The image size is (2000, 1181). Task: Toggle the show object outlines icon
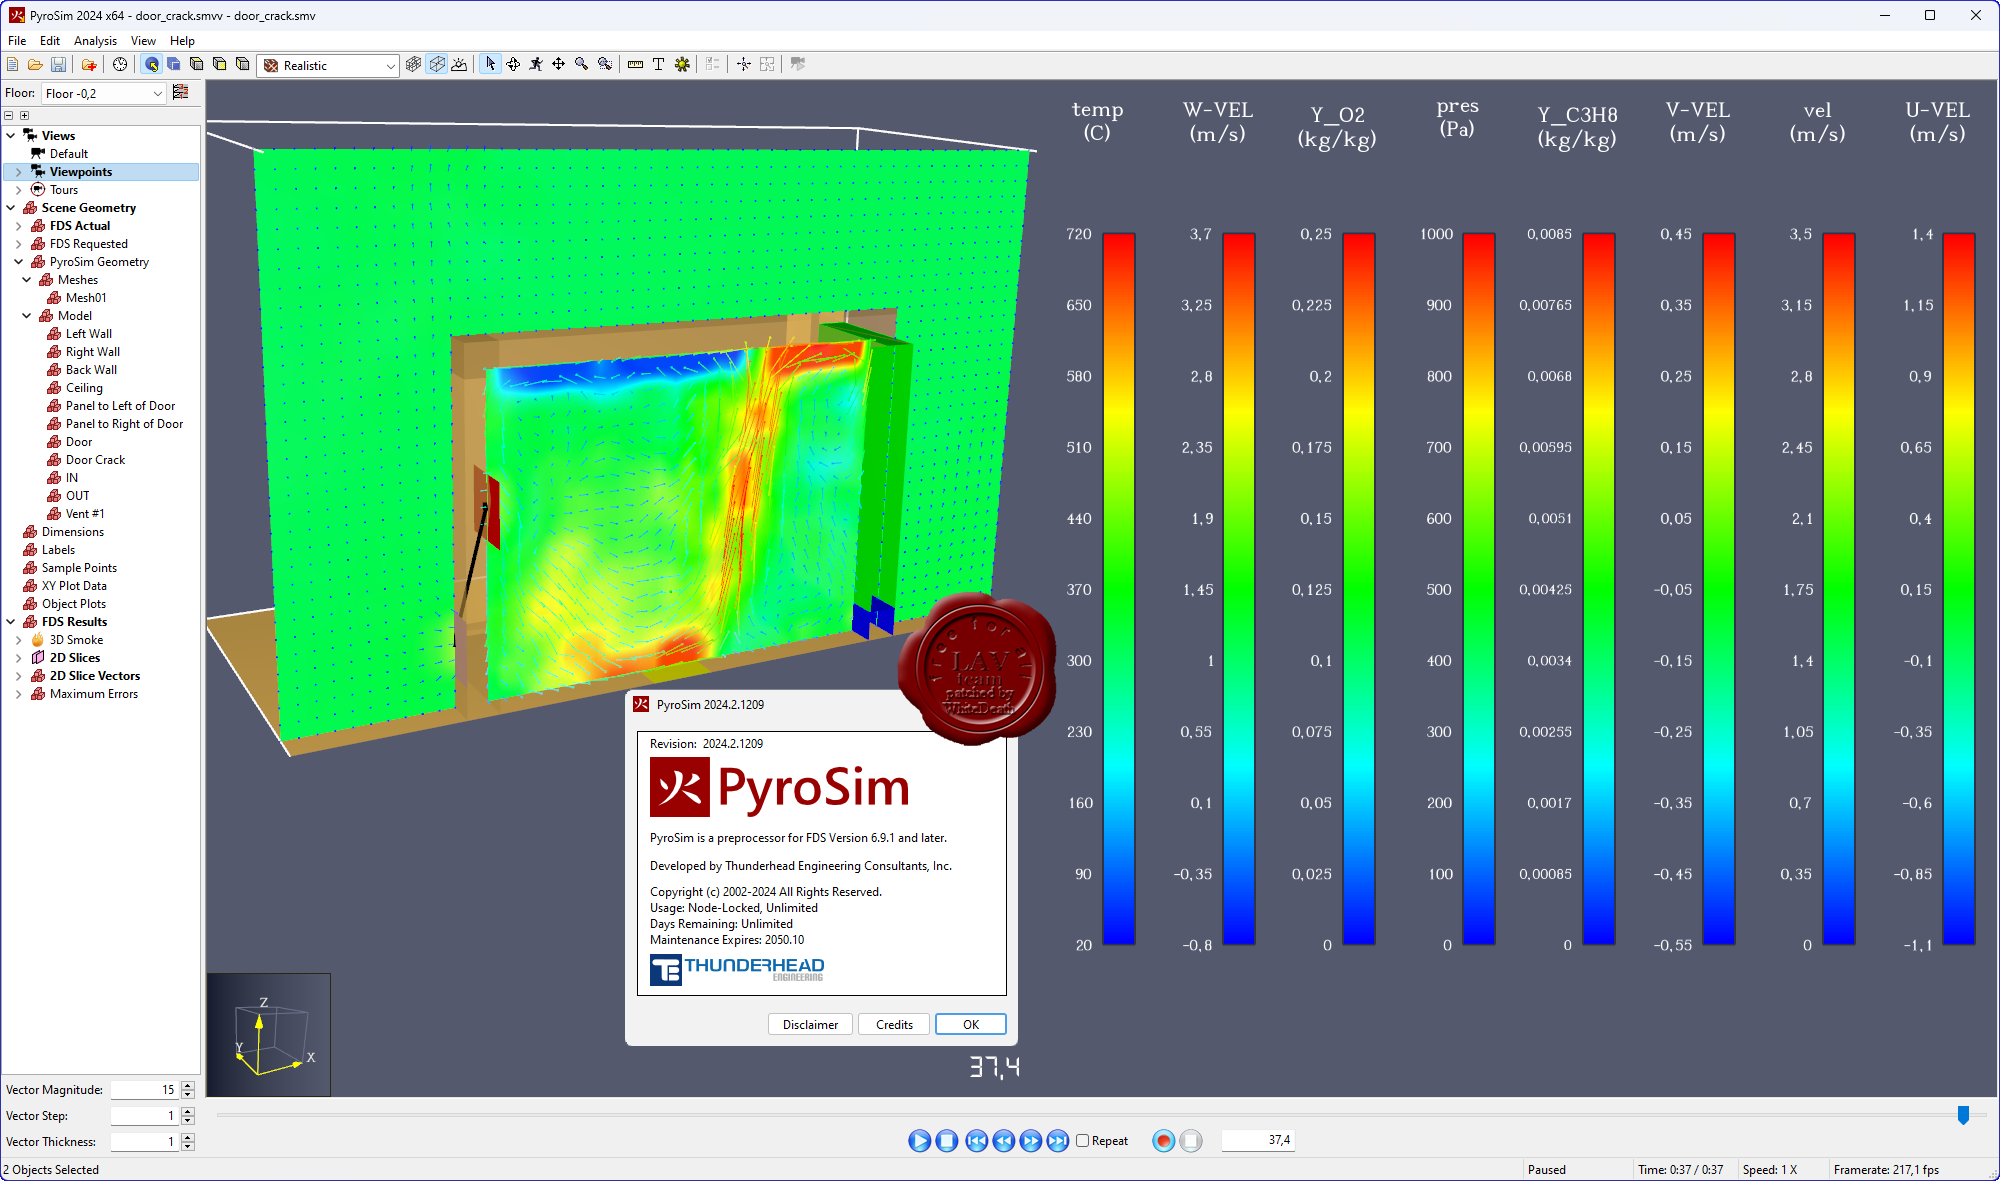(436, 64)
